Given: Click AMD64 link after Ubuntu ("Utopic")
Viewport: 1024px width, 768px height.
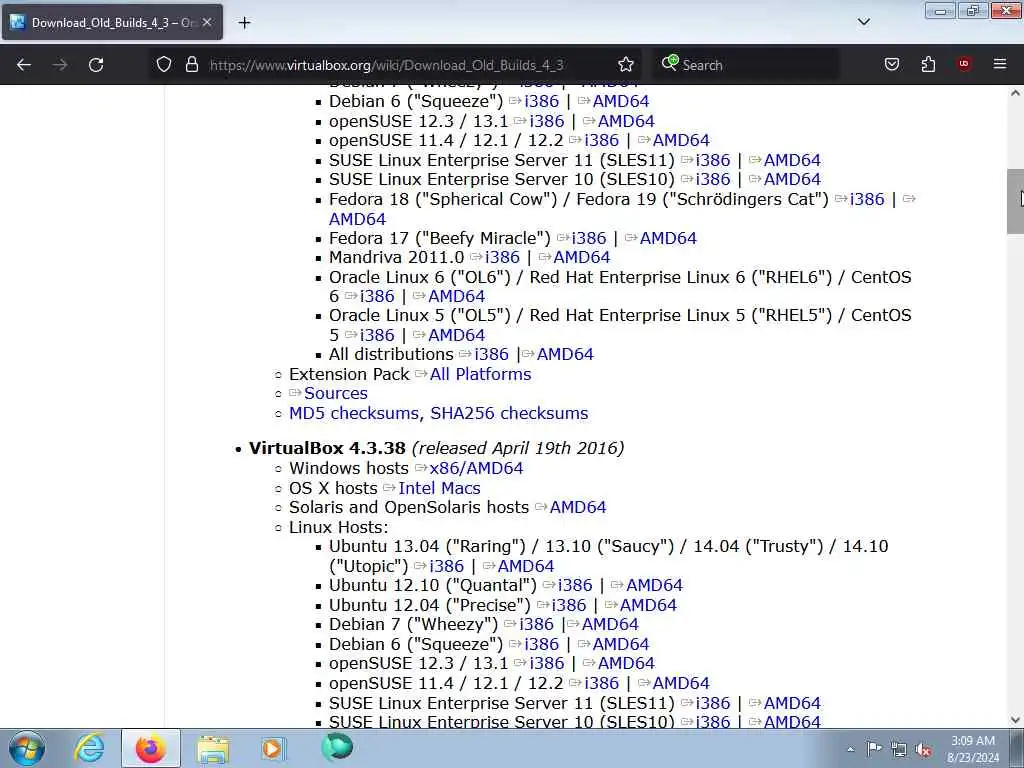Looking at the screenshot, I should tap(526, 566).
